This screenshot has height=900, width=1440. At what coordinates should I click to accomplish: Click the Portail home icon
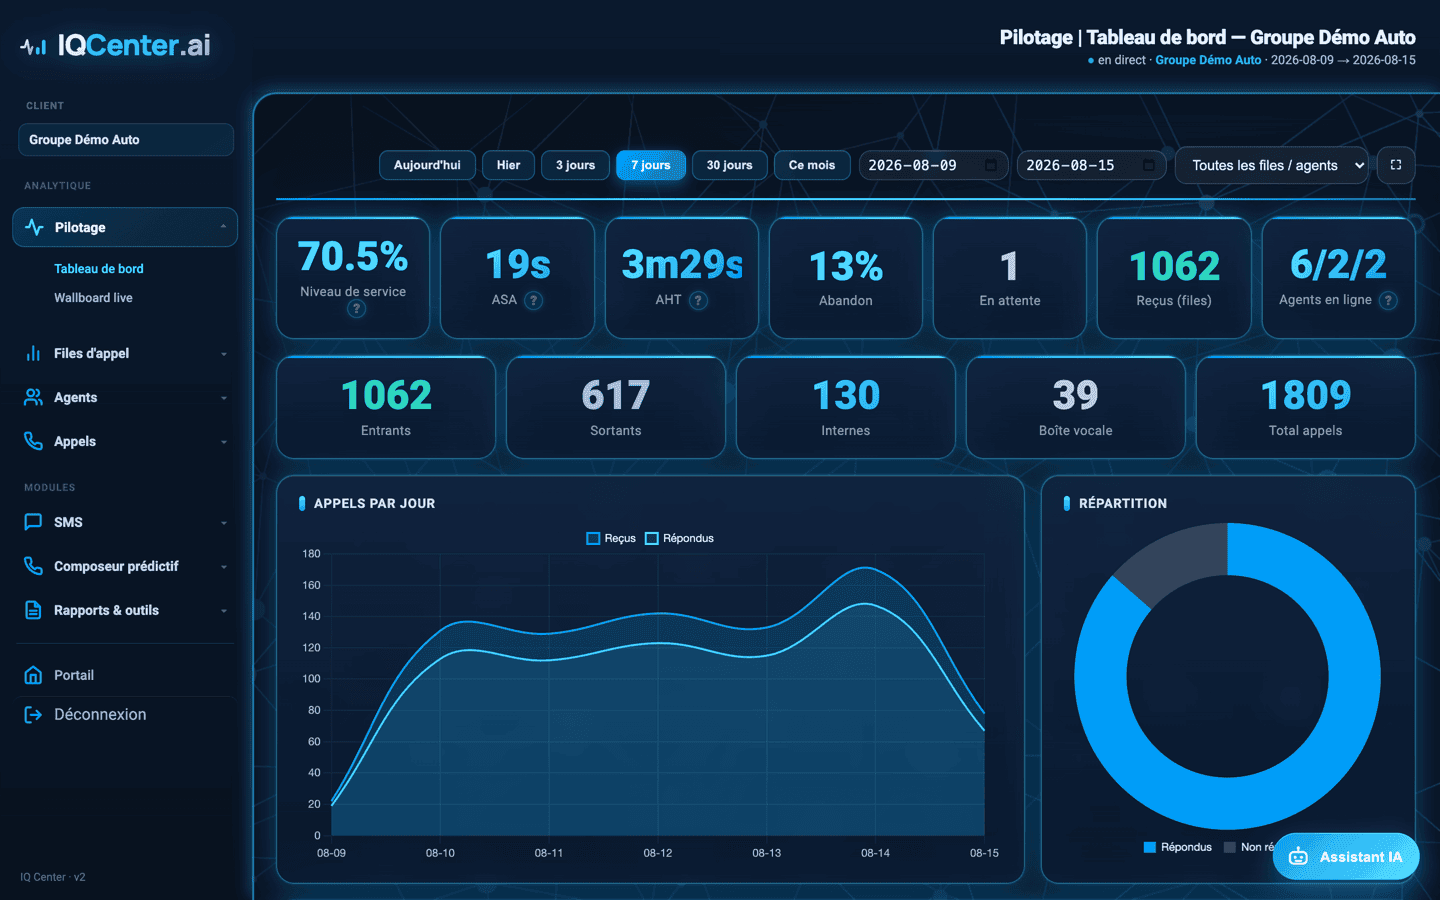(x=33, y=675)
